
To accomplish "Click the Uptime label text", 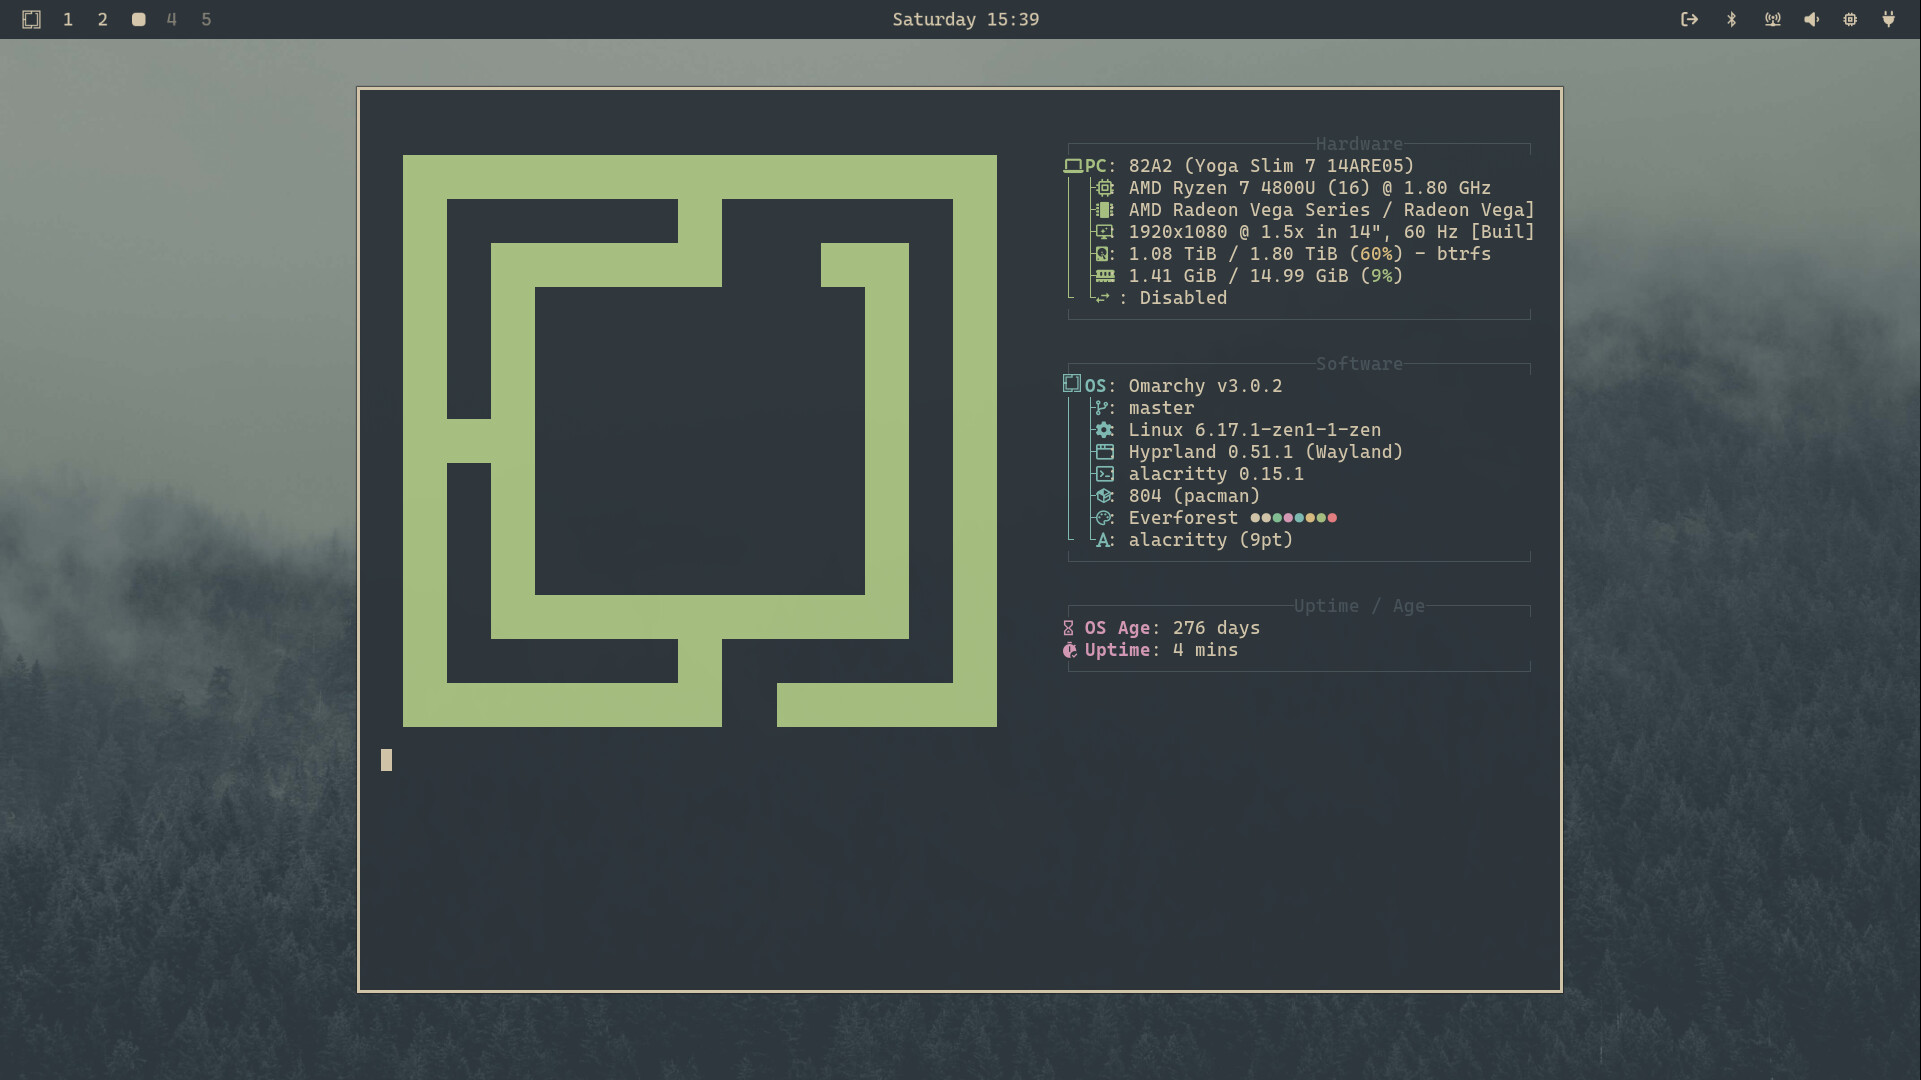I will (x=1117, y=650).
